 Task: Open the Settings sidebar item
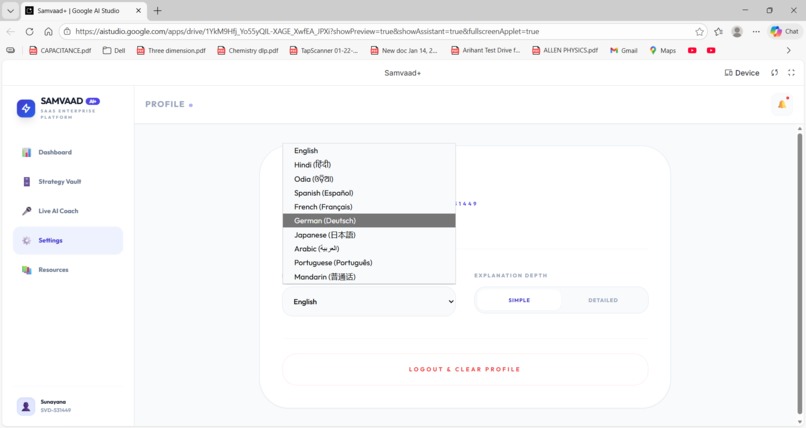point(68,240)
